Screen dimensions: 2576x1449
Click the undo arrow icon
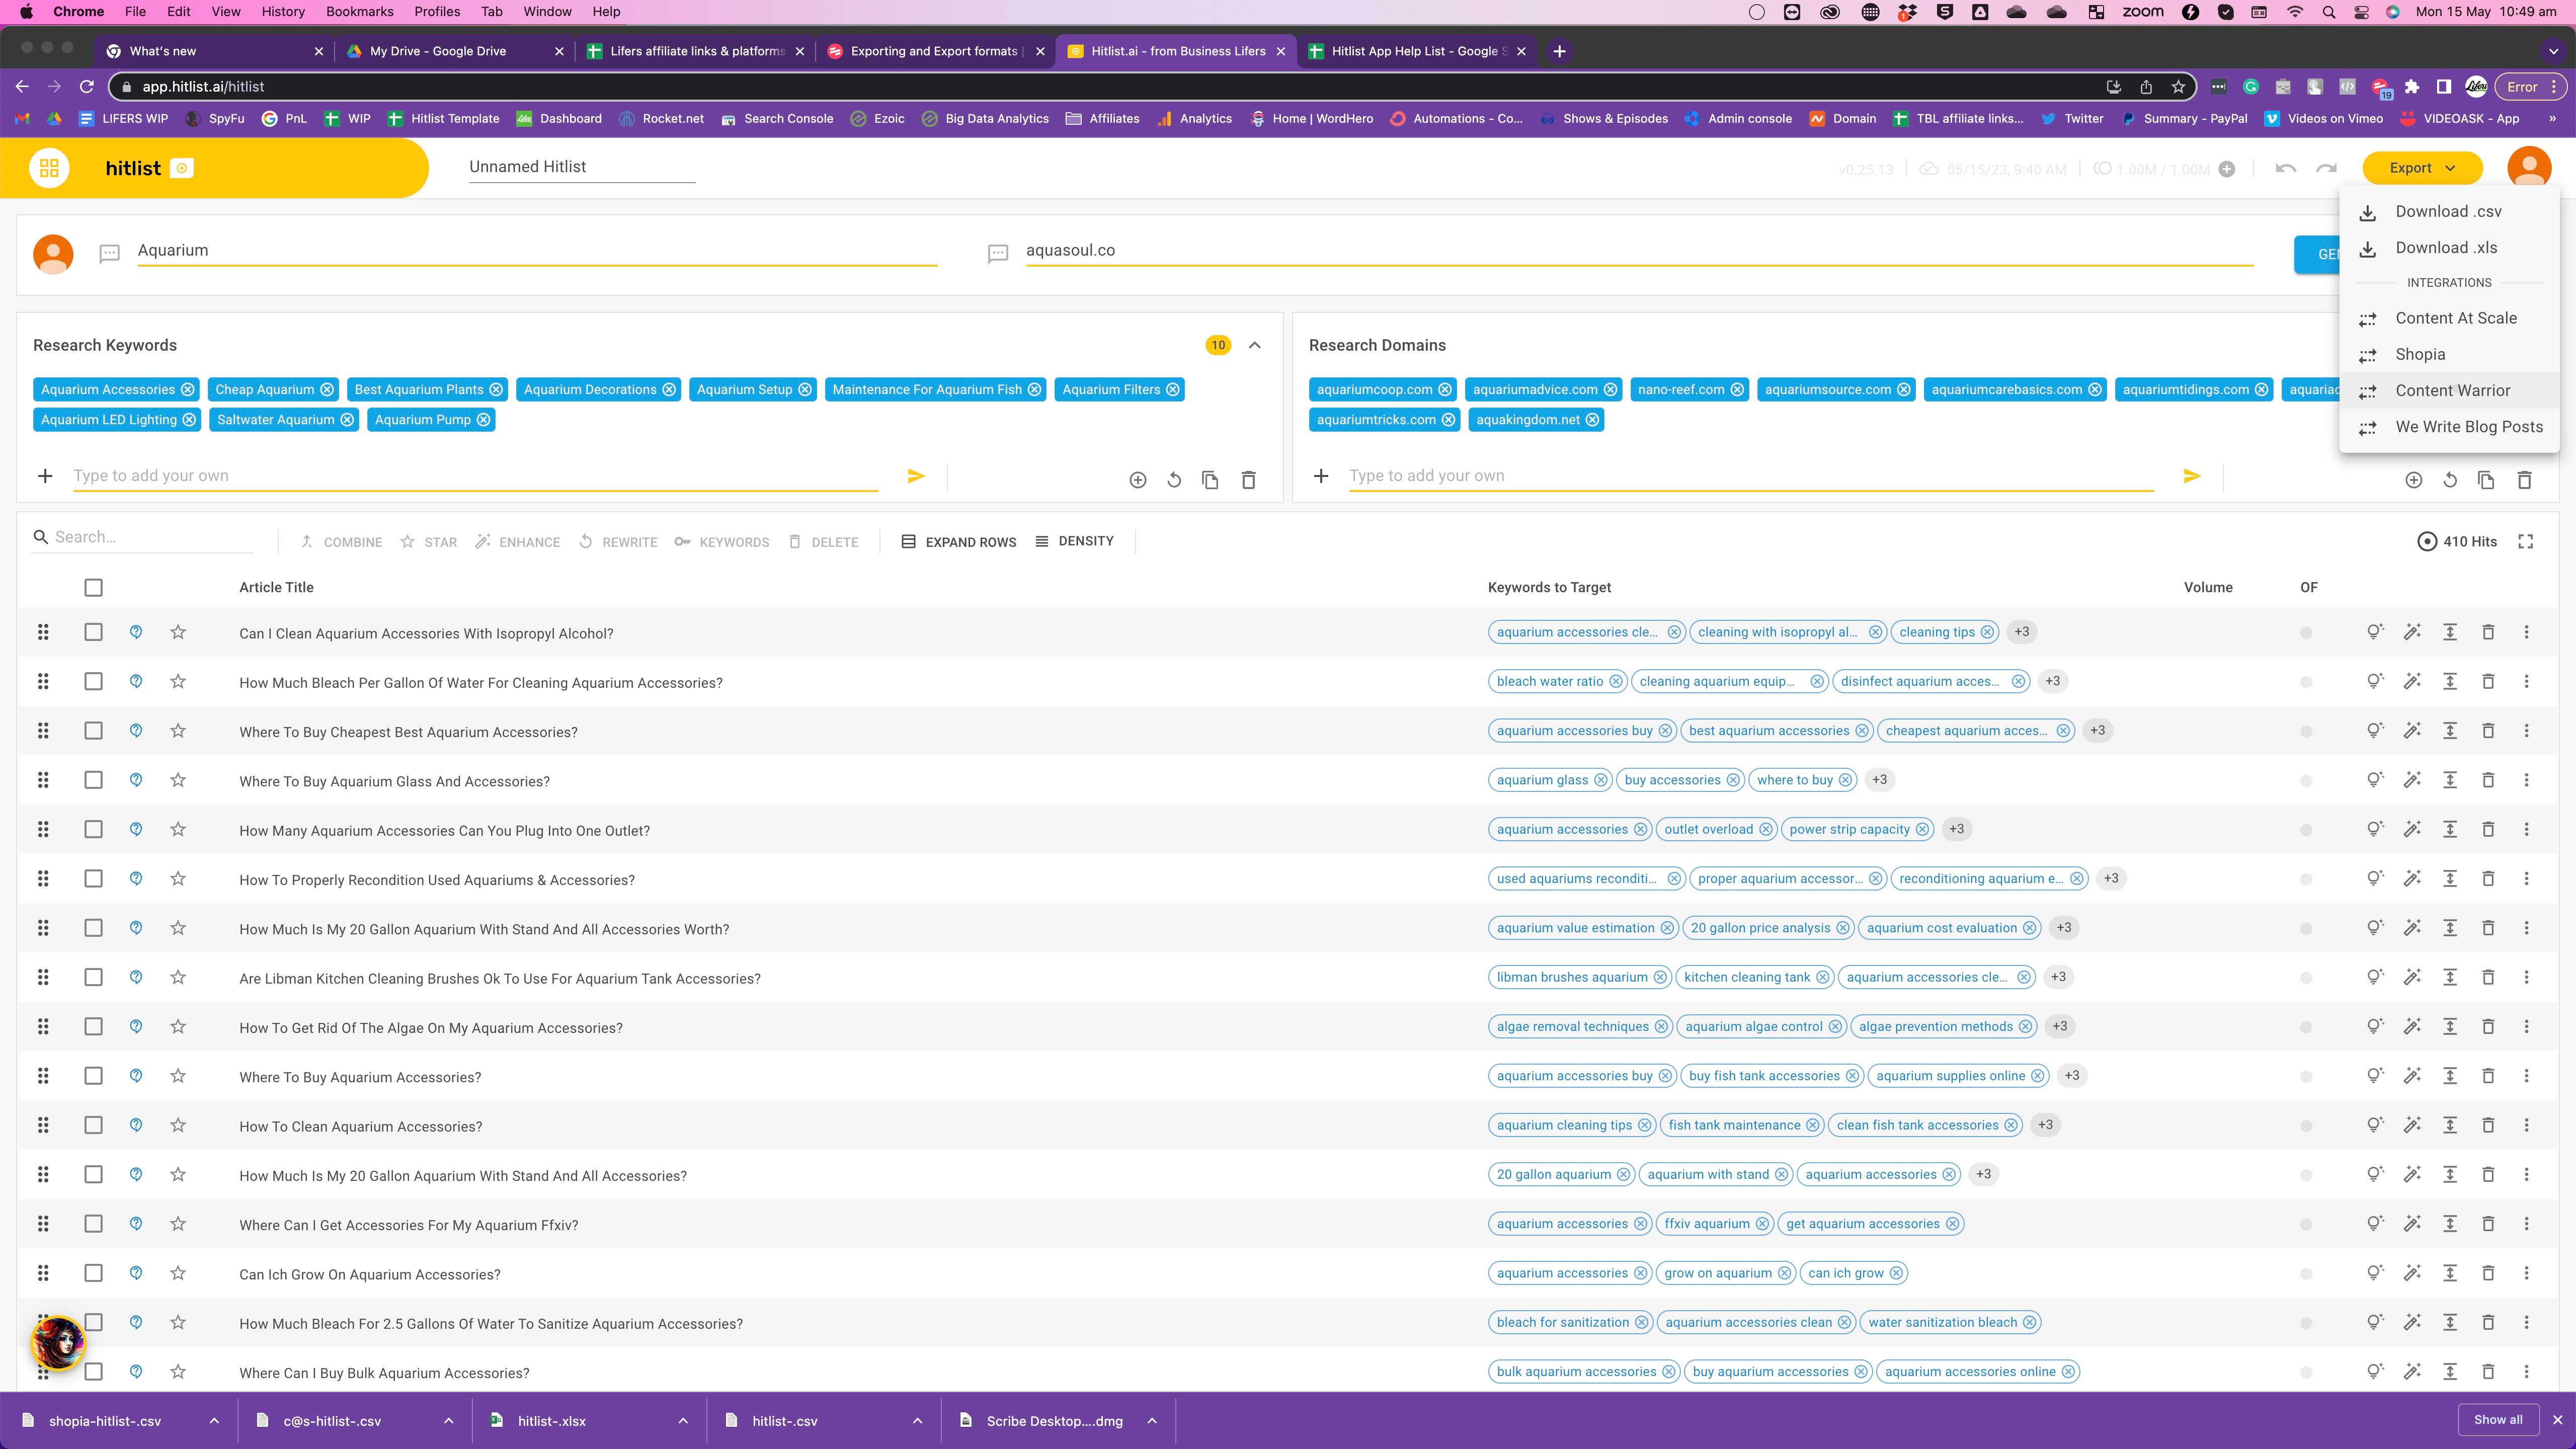2285,169
